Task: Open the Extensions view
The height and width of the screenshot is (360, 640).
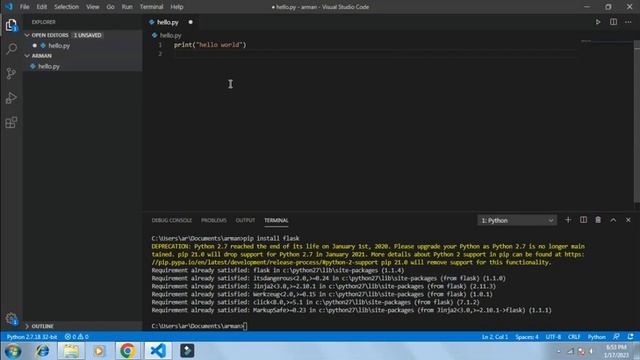Action: pyautogui.click(x=11, y=122)
